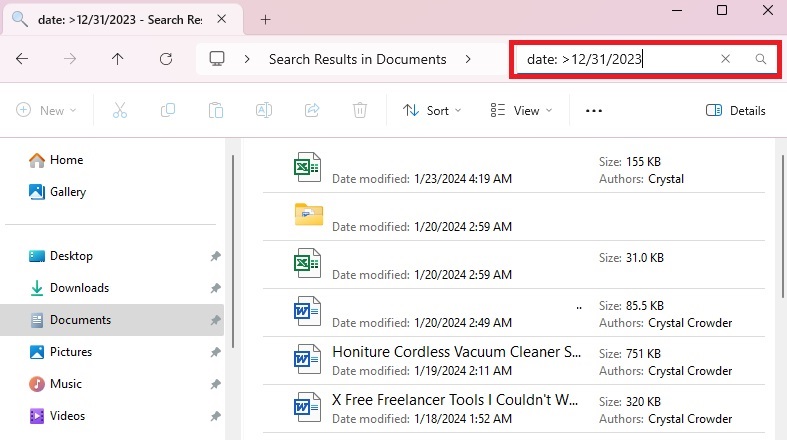The width and height of the screenshot is (787, 440).
Task: Clear the search box with X
Action: pos(725,59)
